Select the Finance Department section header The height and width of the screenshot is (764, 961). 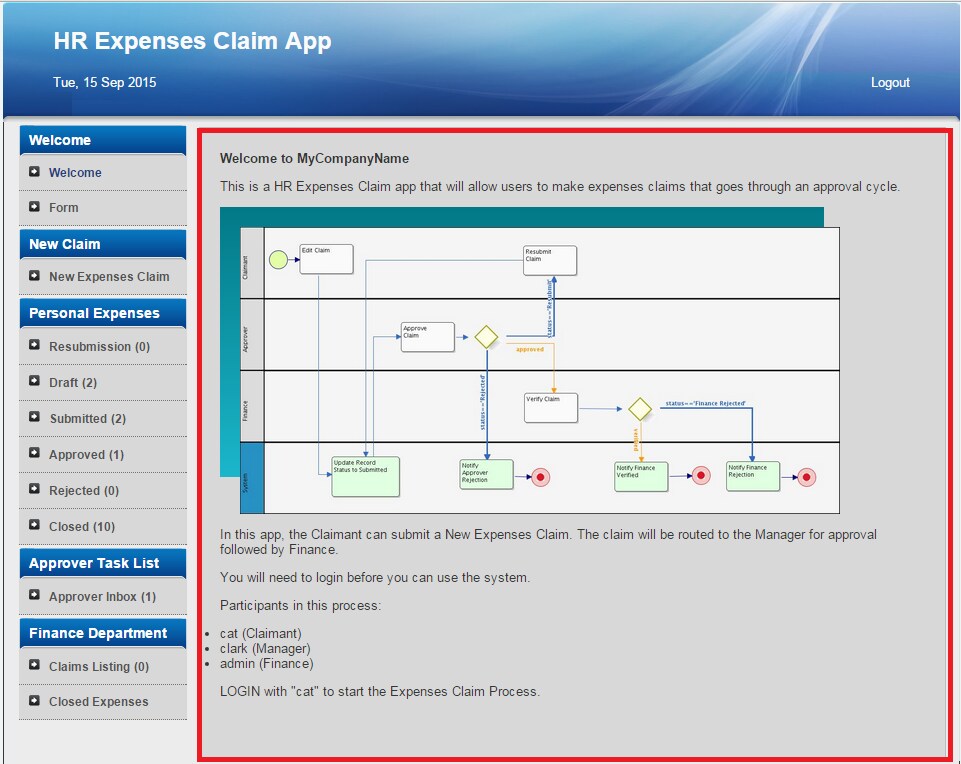tap(103, 633)
